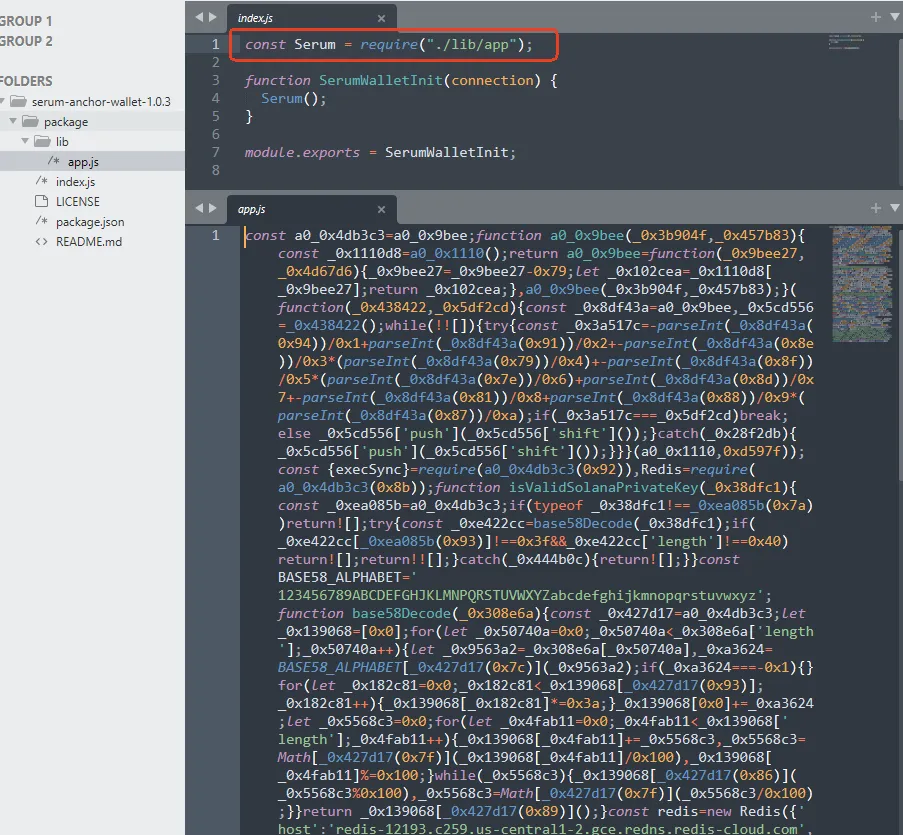The image size is (903, 835).
Task: Add new tab in index.js pane
Action: pyautogui.click(x=876, y=17)
